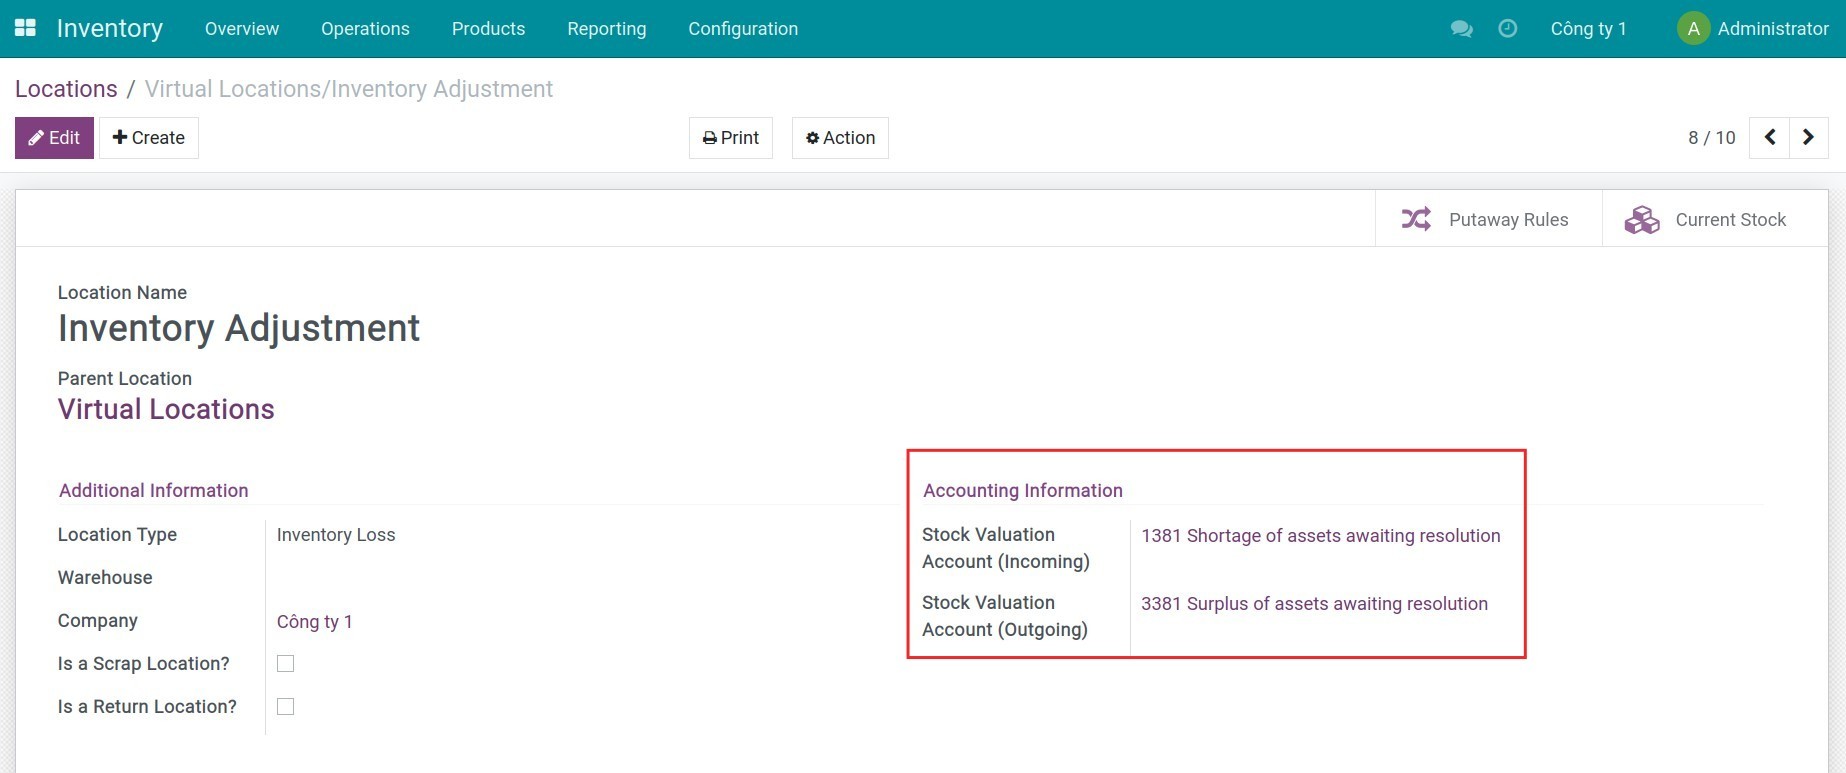This screenshot has width=1846, height=773.
Task: Open Putaway Rules shuffle icon
Action: 1416,219
